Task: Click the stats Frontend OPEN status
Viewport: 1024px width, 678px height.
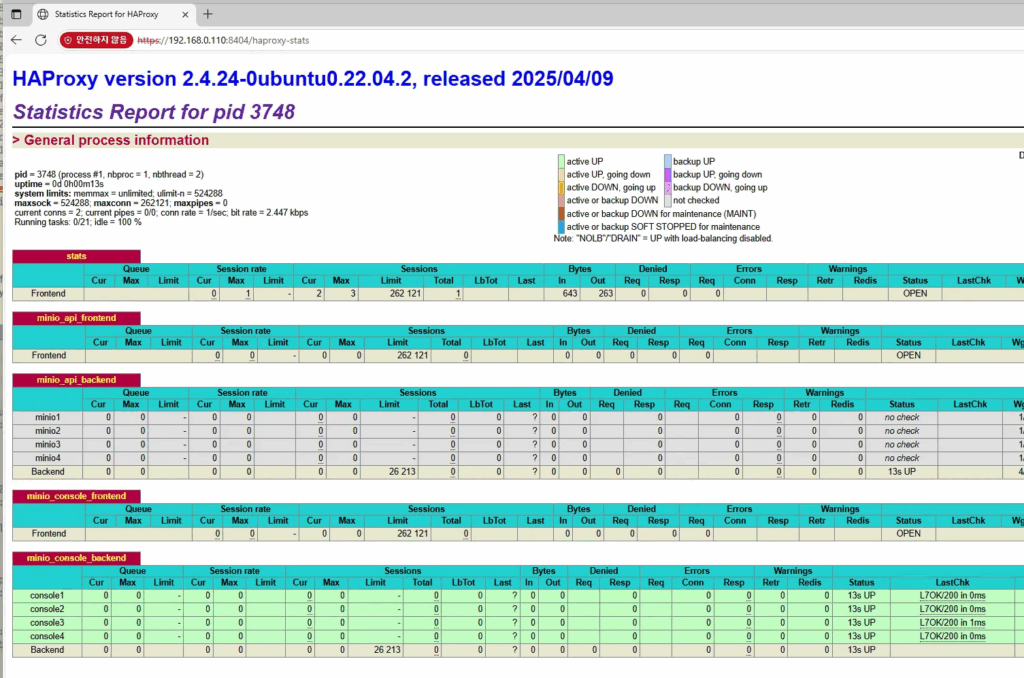Action: [915, 294]
